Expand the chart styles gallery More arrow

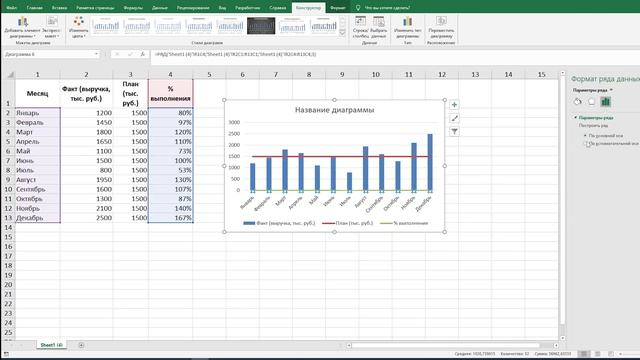pyautogui.click(x=342, y=32)
